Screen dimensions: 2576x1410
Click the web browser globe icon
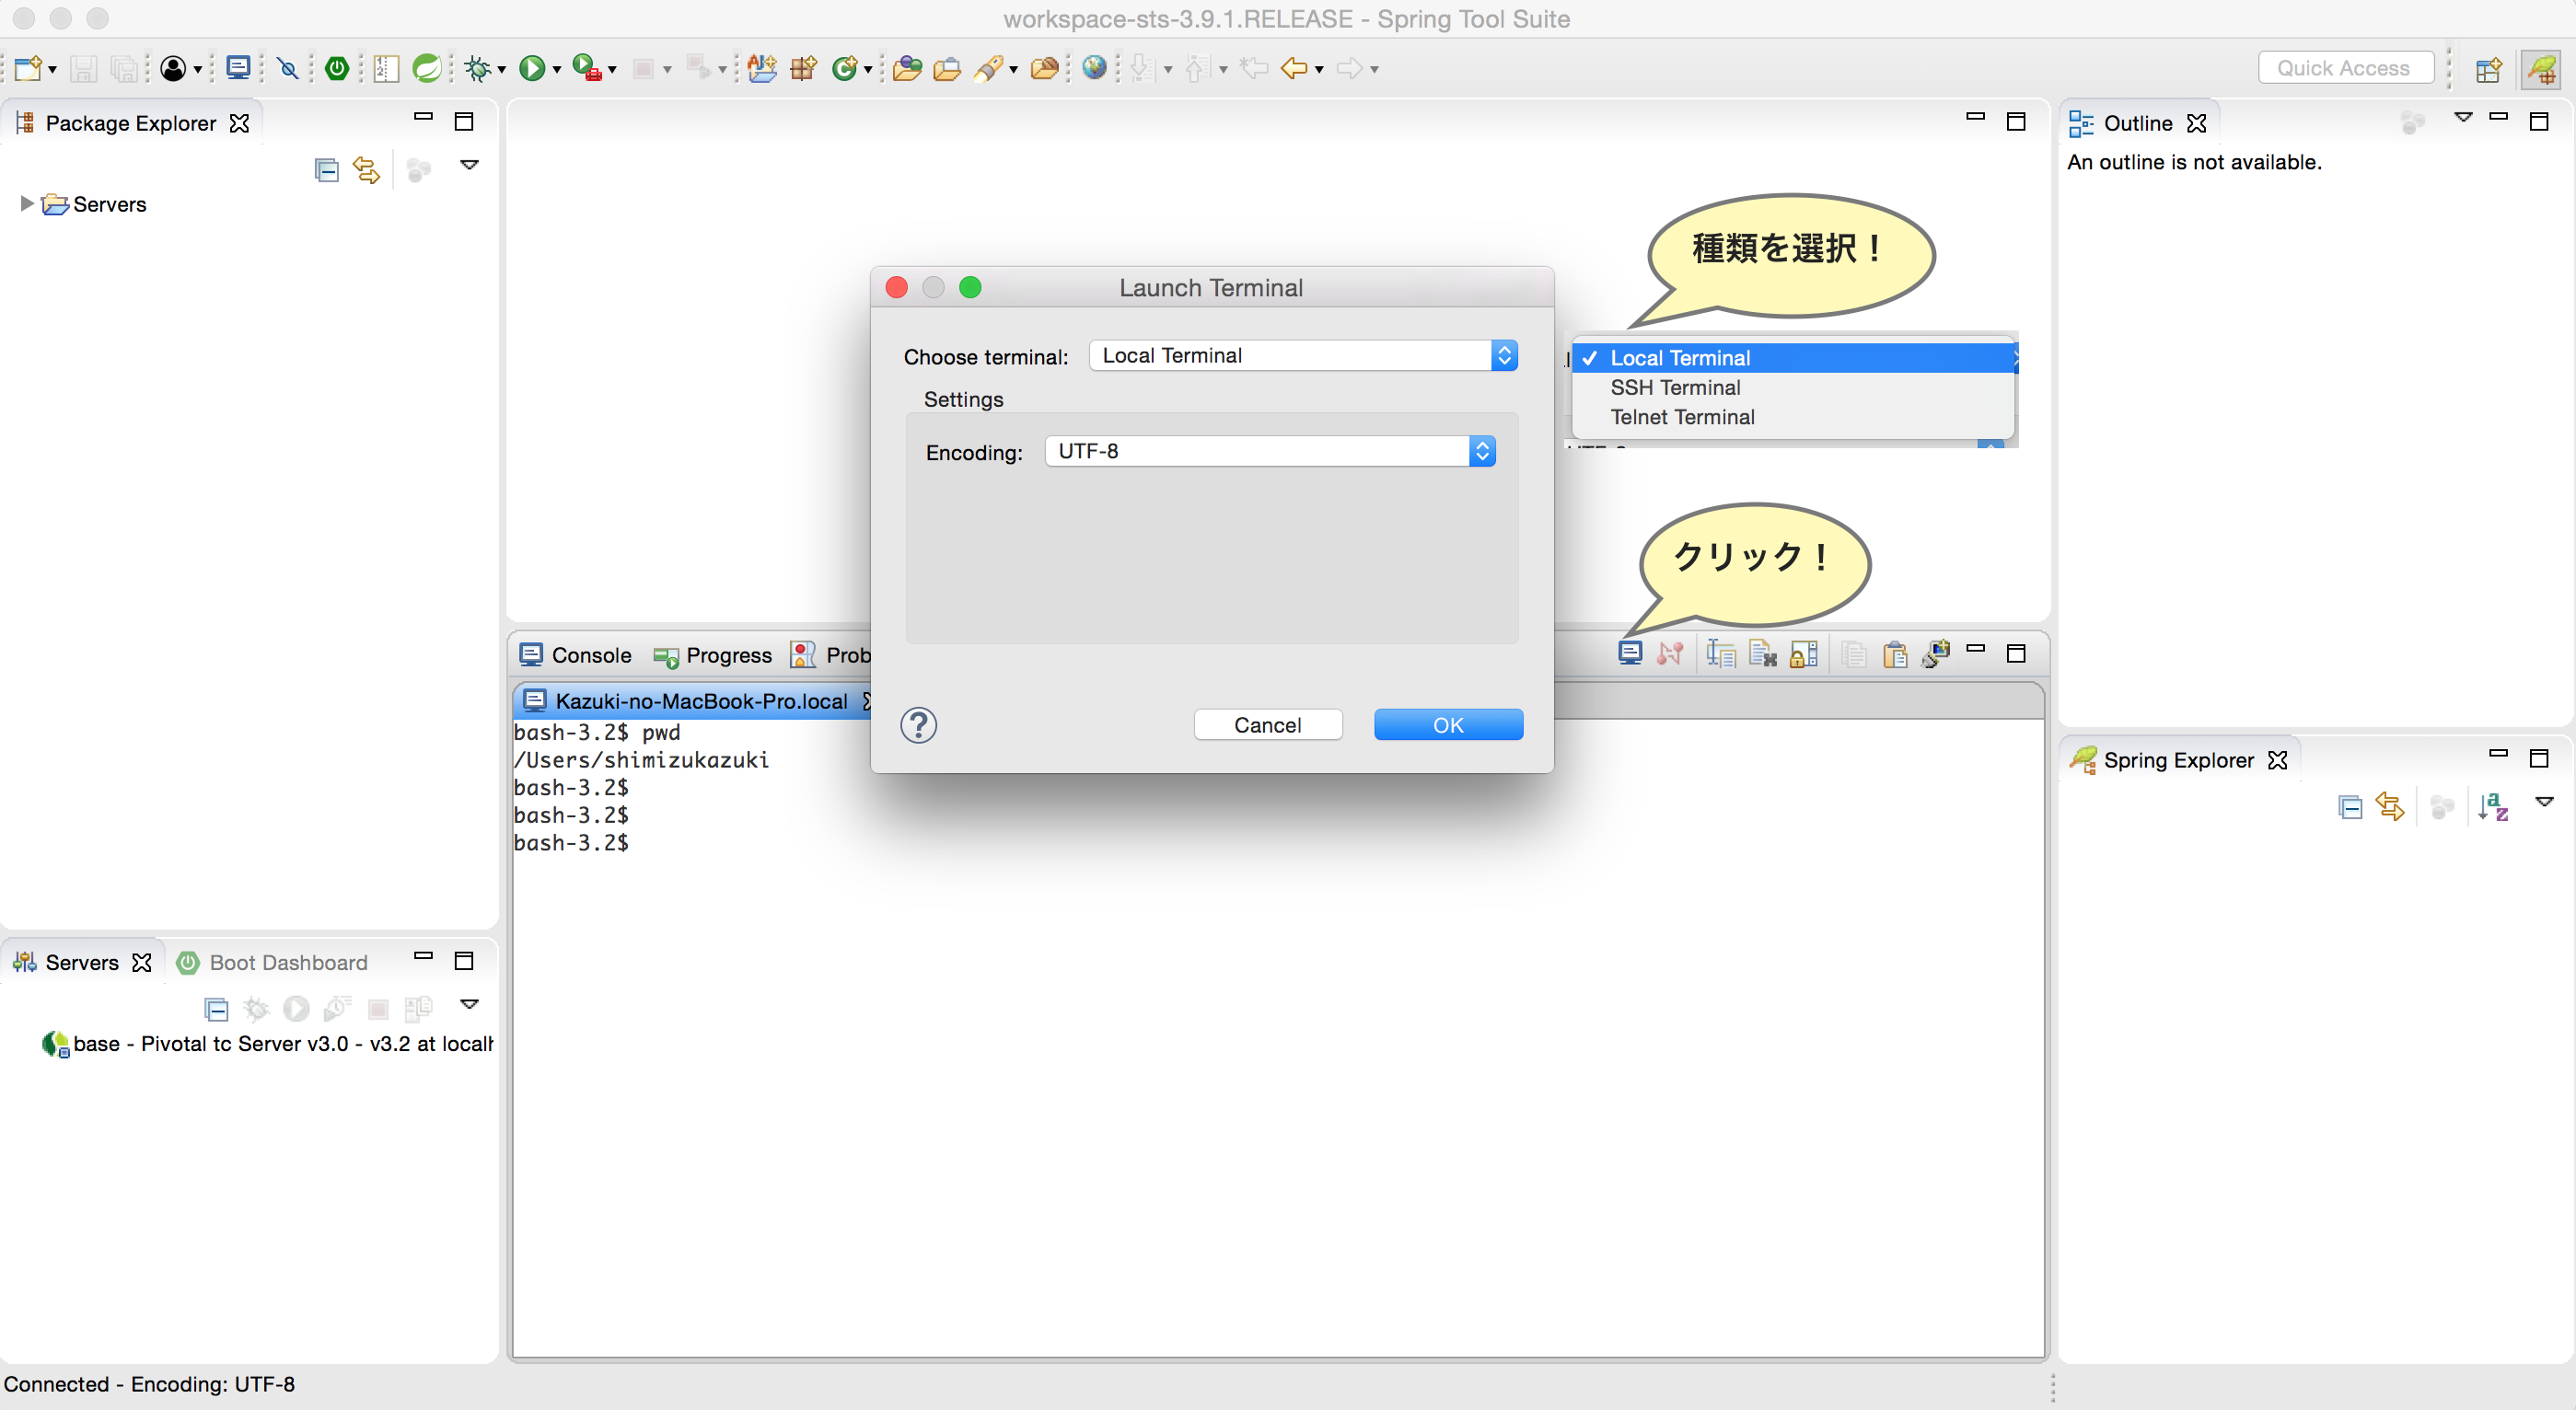click(x=1096, y=68)
